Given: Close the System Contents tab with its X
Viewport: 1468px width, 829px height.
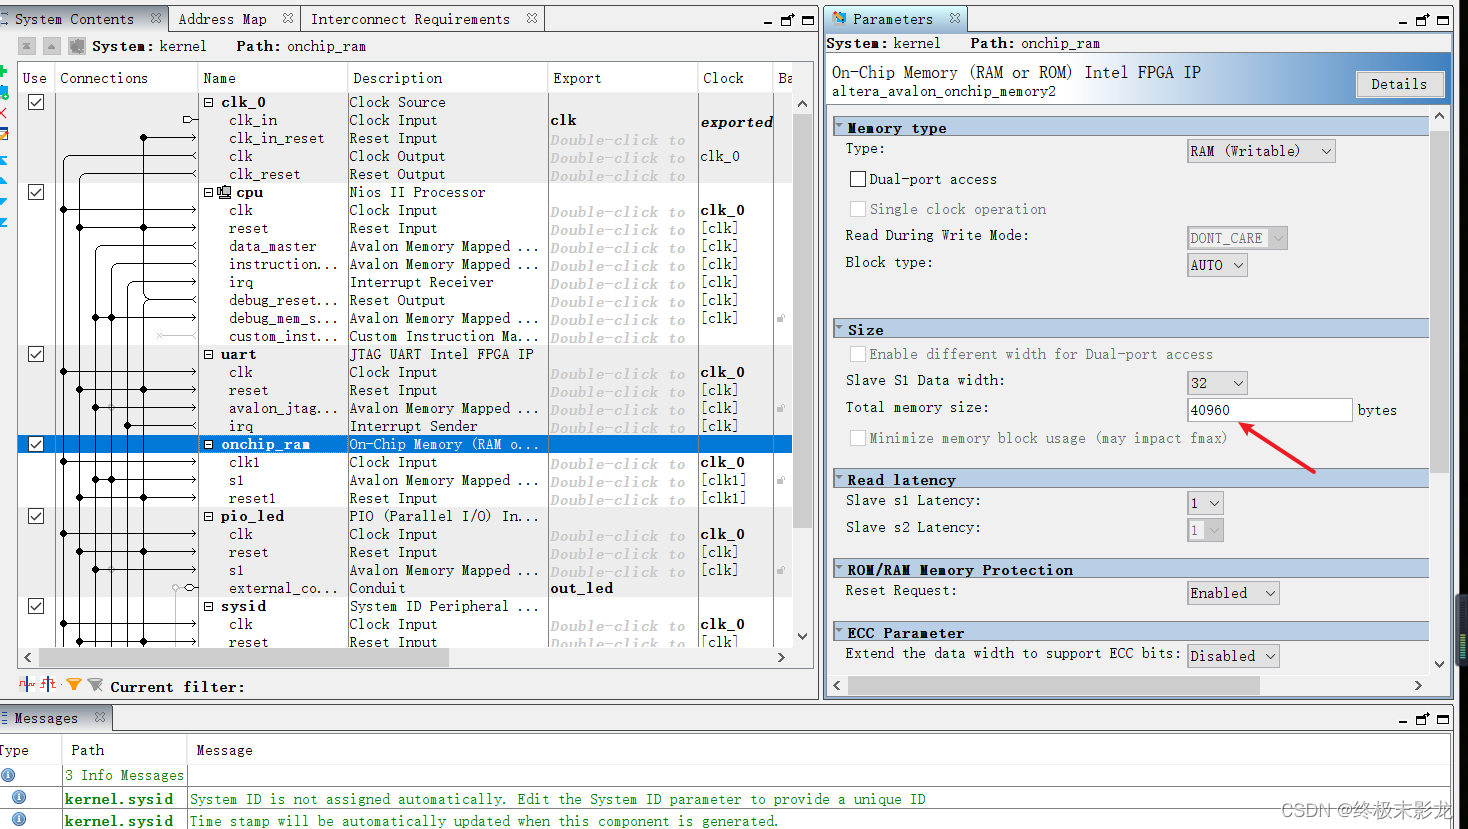Looking at the screenshot, I should pos(155,18).
